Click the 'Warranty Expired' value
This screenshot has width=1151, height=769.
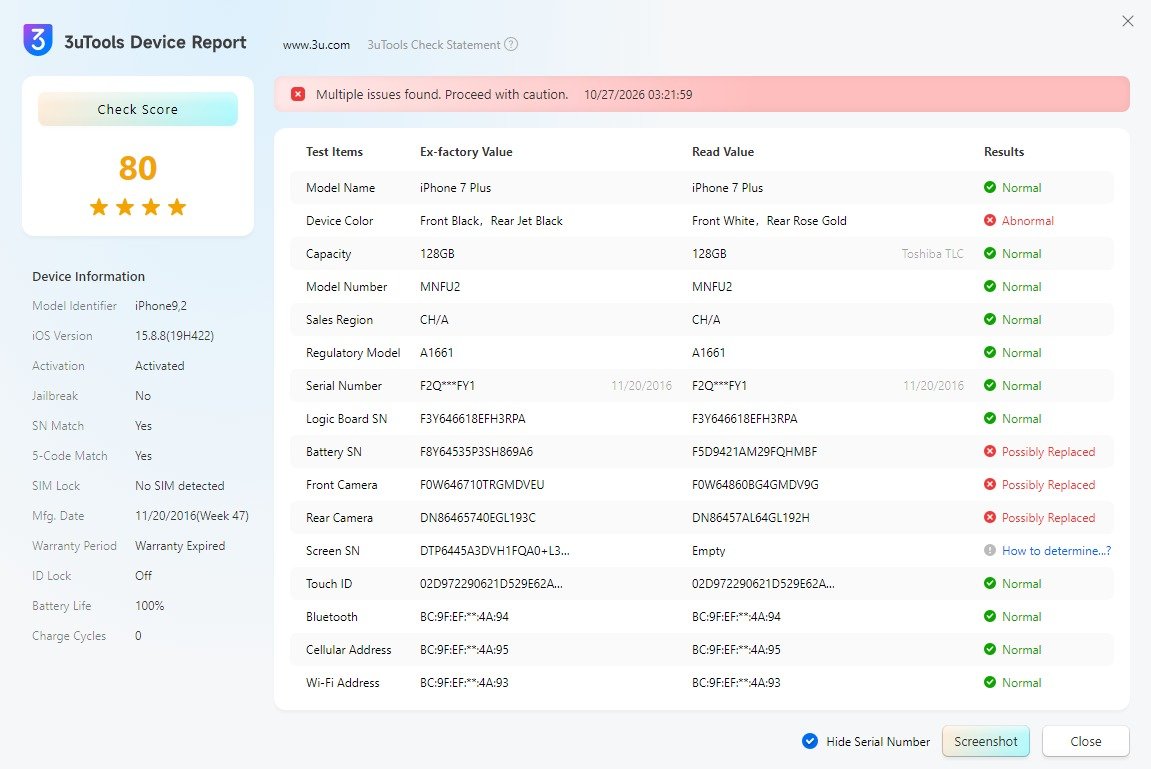tap(180, 545)
